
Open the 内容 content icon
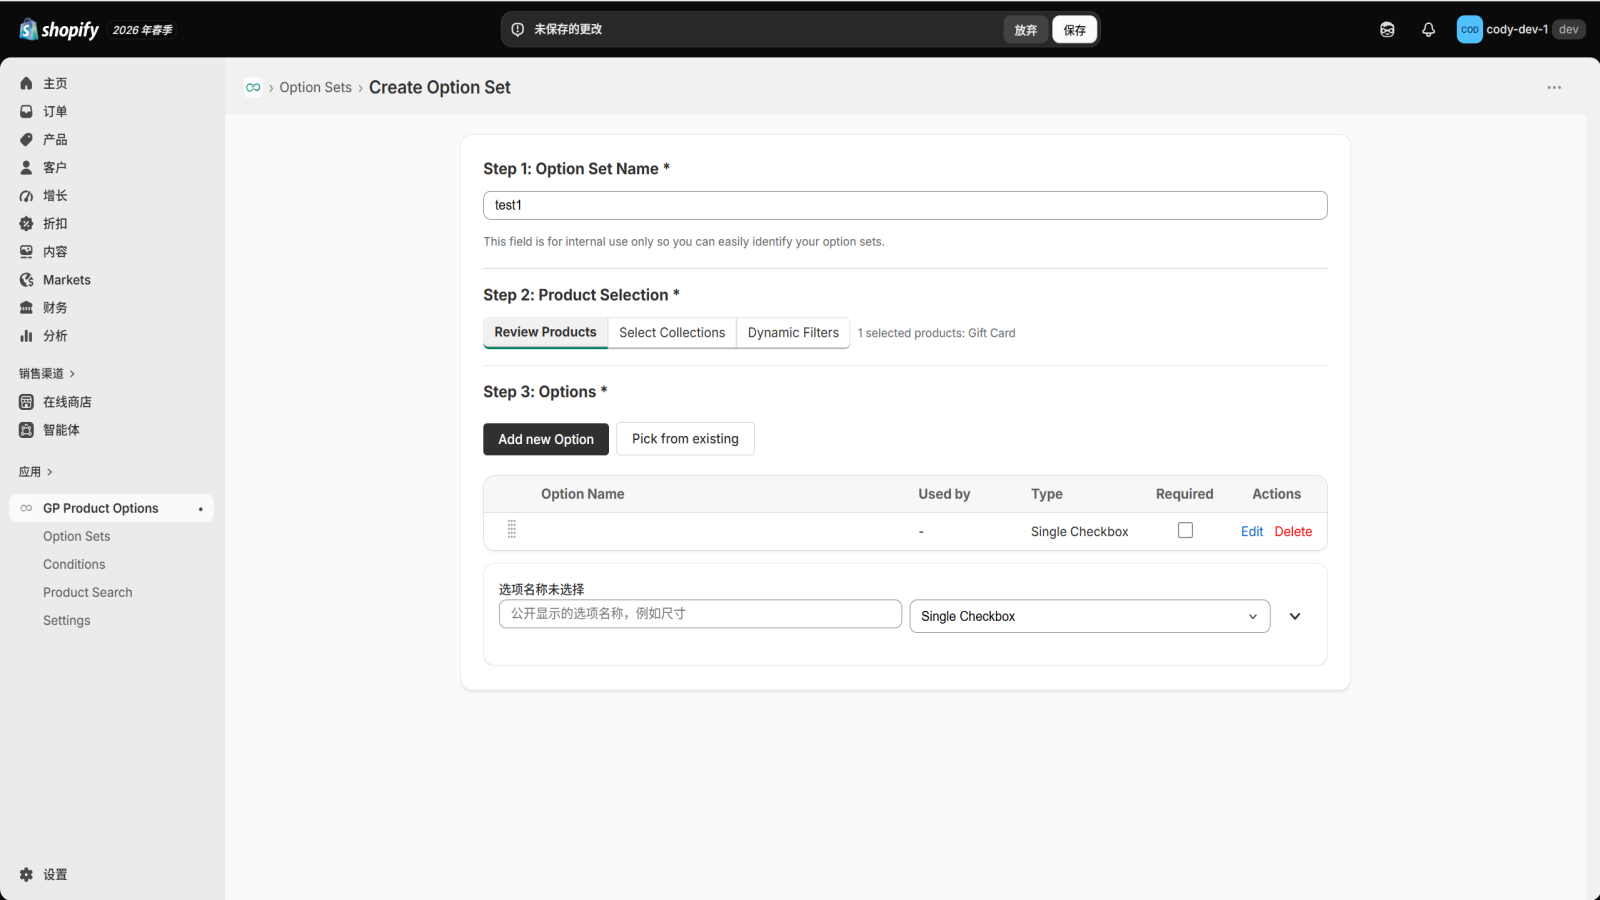pos(27,252)
